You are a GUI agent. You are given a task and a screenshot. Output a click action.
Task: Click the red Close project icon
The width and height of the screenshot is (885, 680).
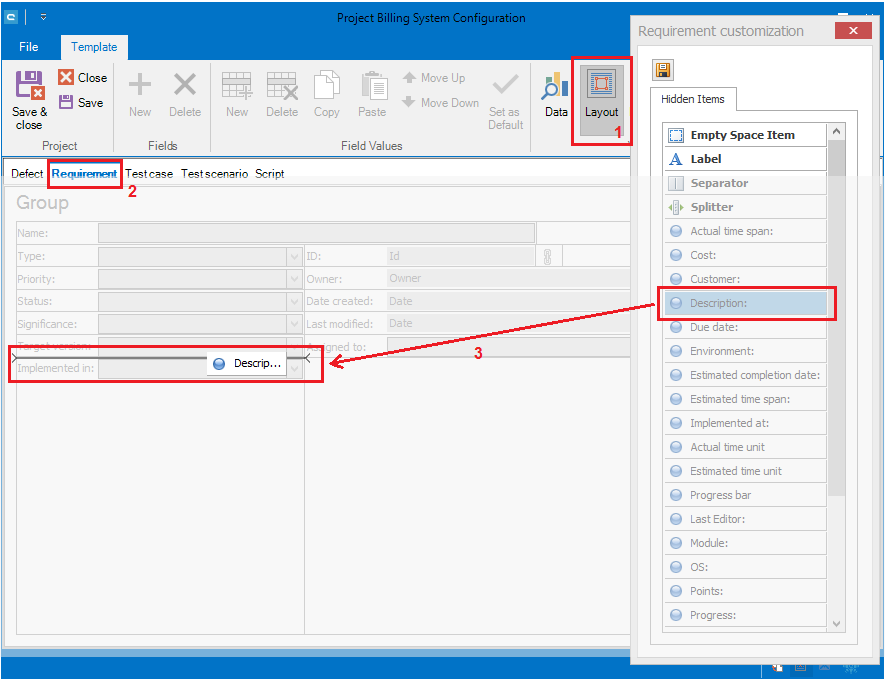(x=67, y=77)
